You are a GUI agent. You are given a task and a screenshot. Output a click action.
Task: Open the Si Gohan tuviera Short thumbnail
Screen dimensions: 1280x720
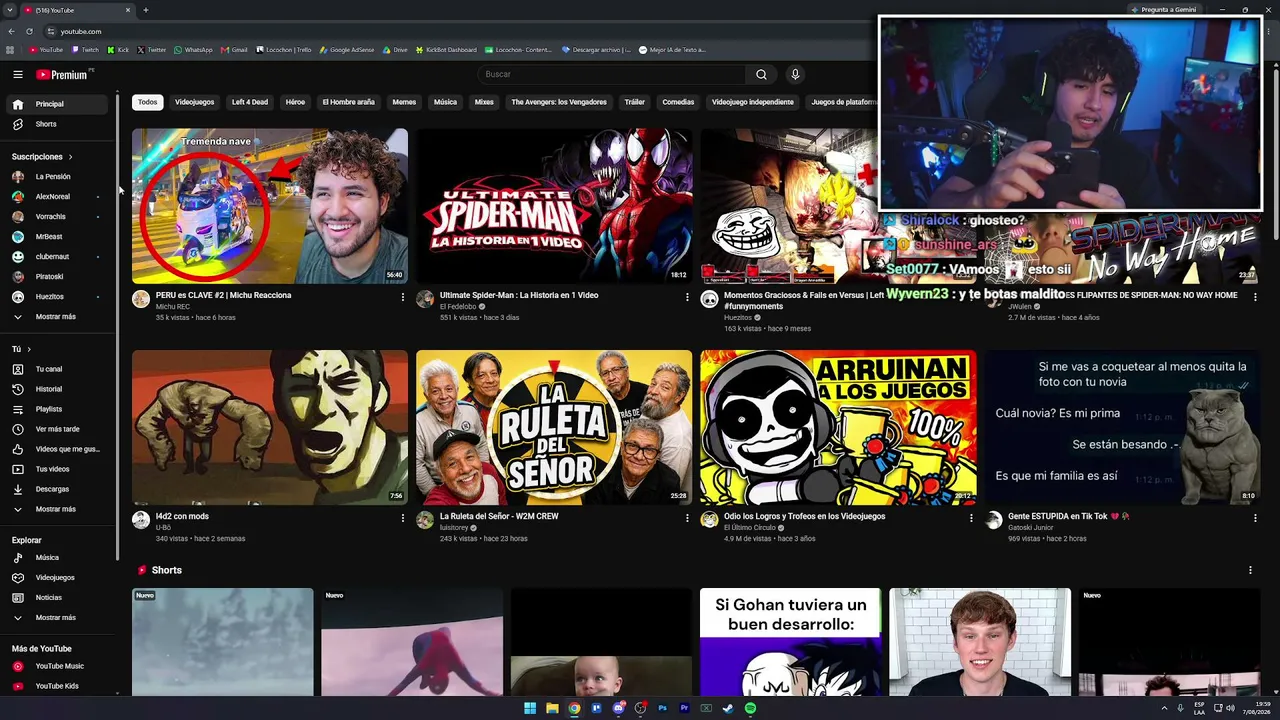(x=791, y=642)
